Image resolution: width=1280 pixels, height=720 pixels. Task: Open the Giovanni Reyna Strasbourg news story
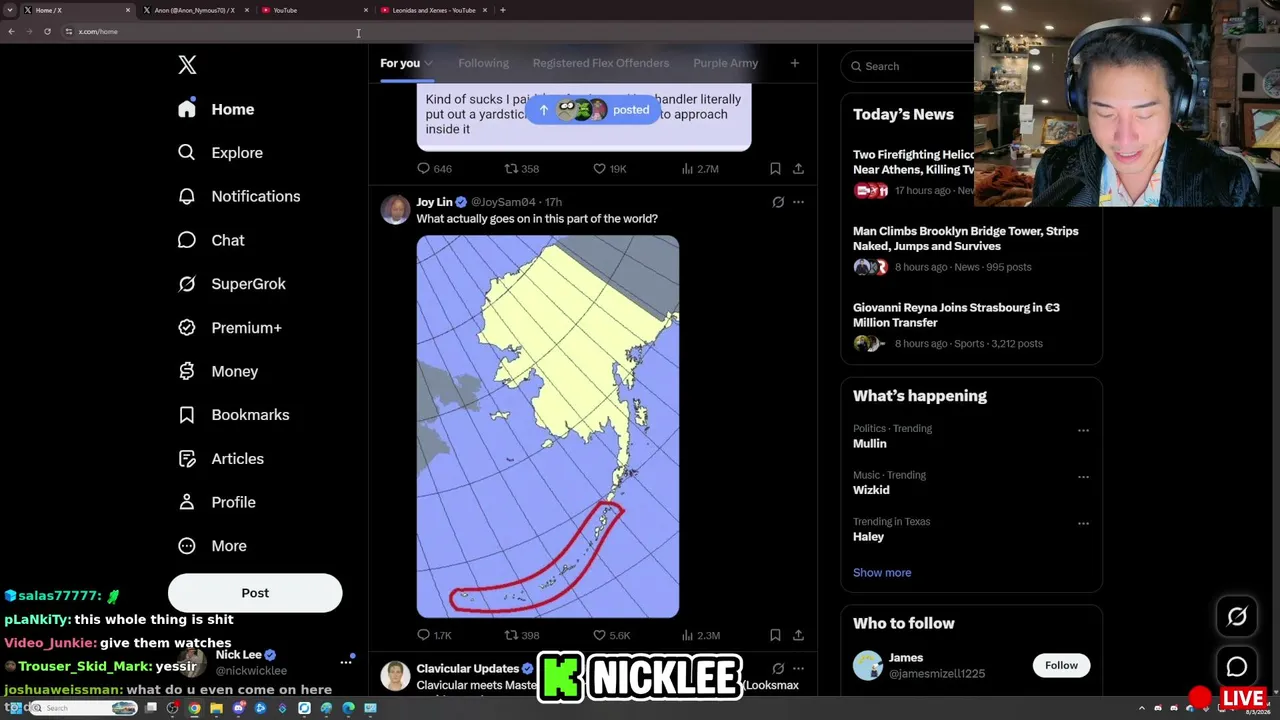click(956, 315)
